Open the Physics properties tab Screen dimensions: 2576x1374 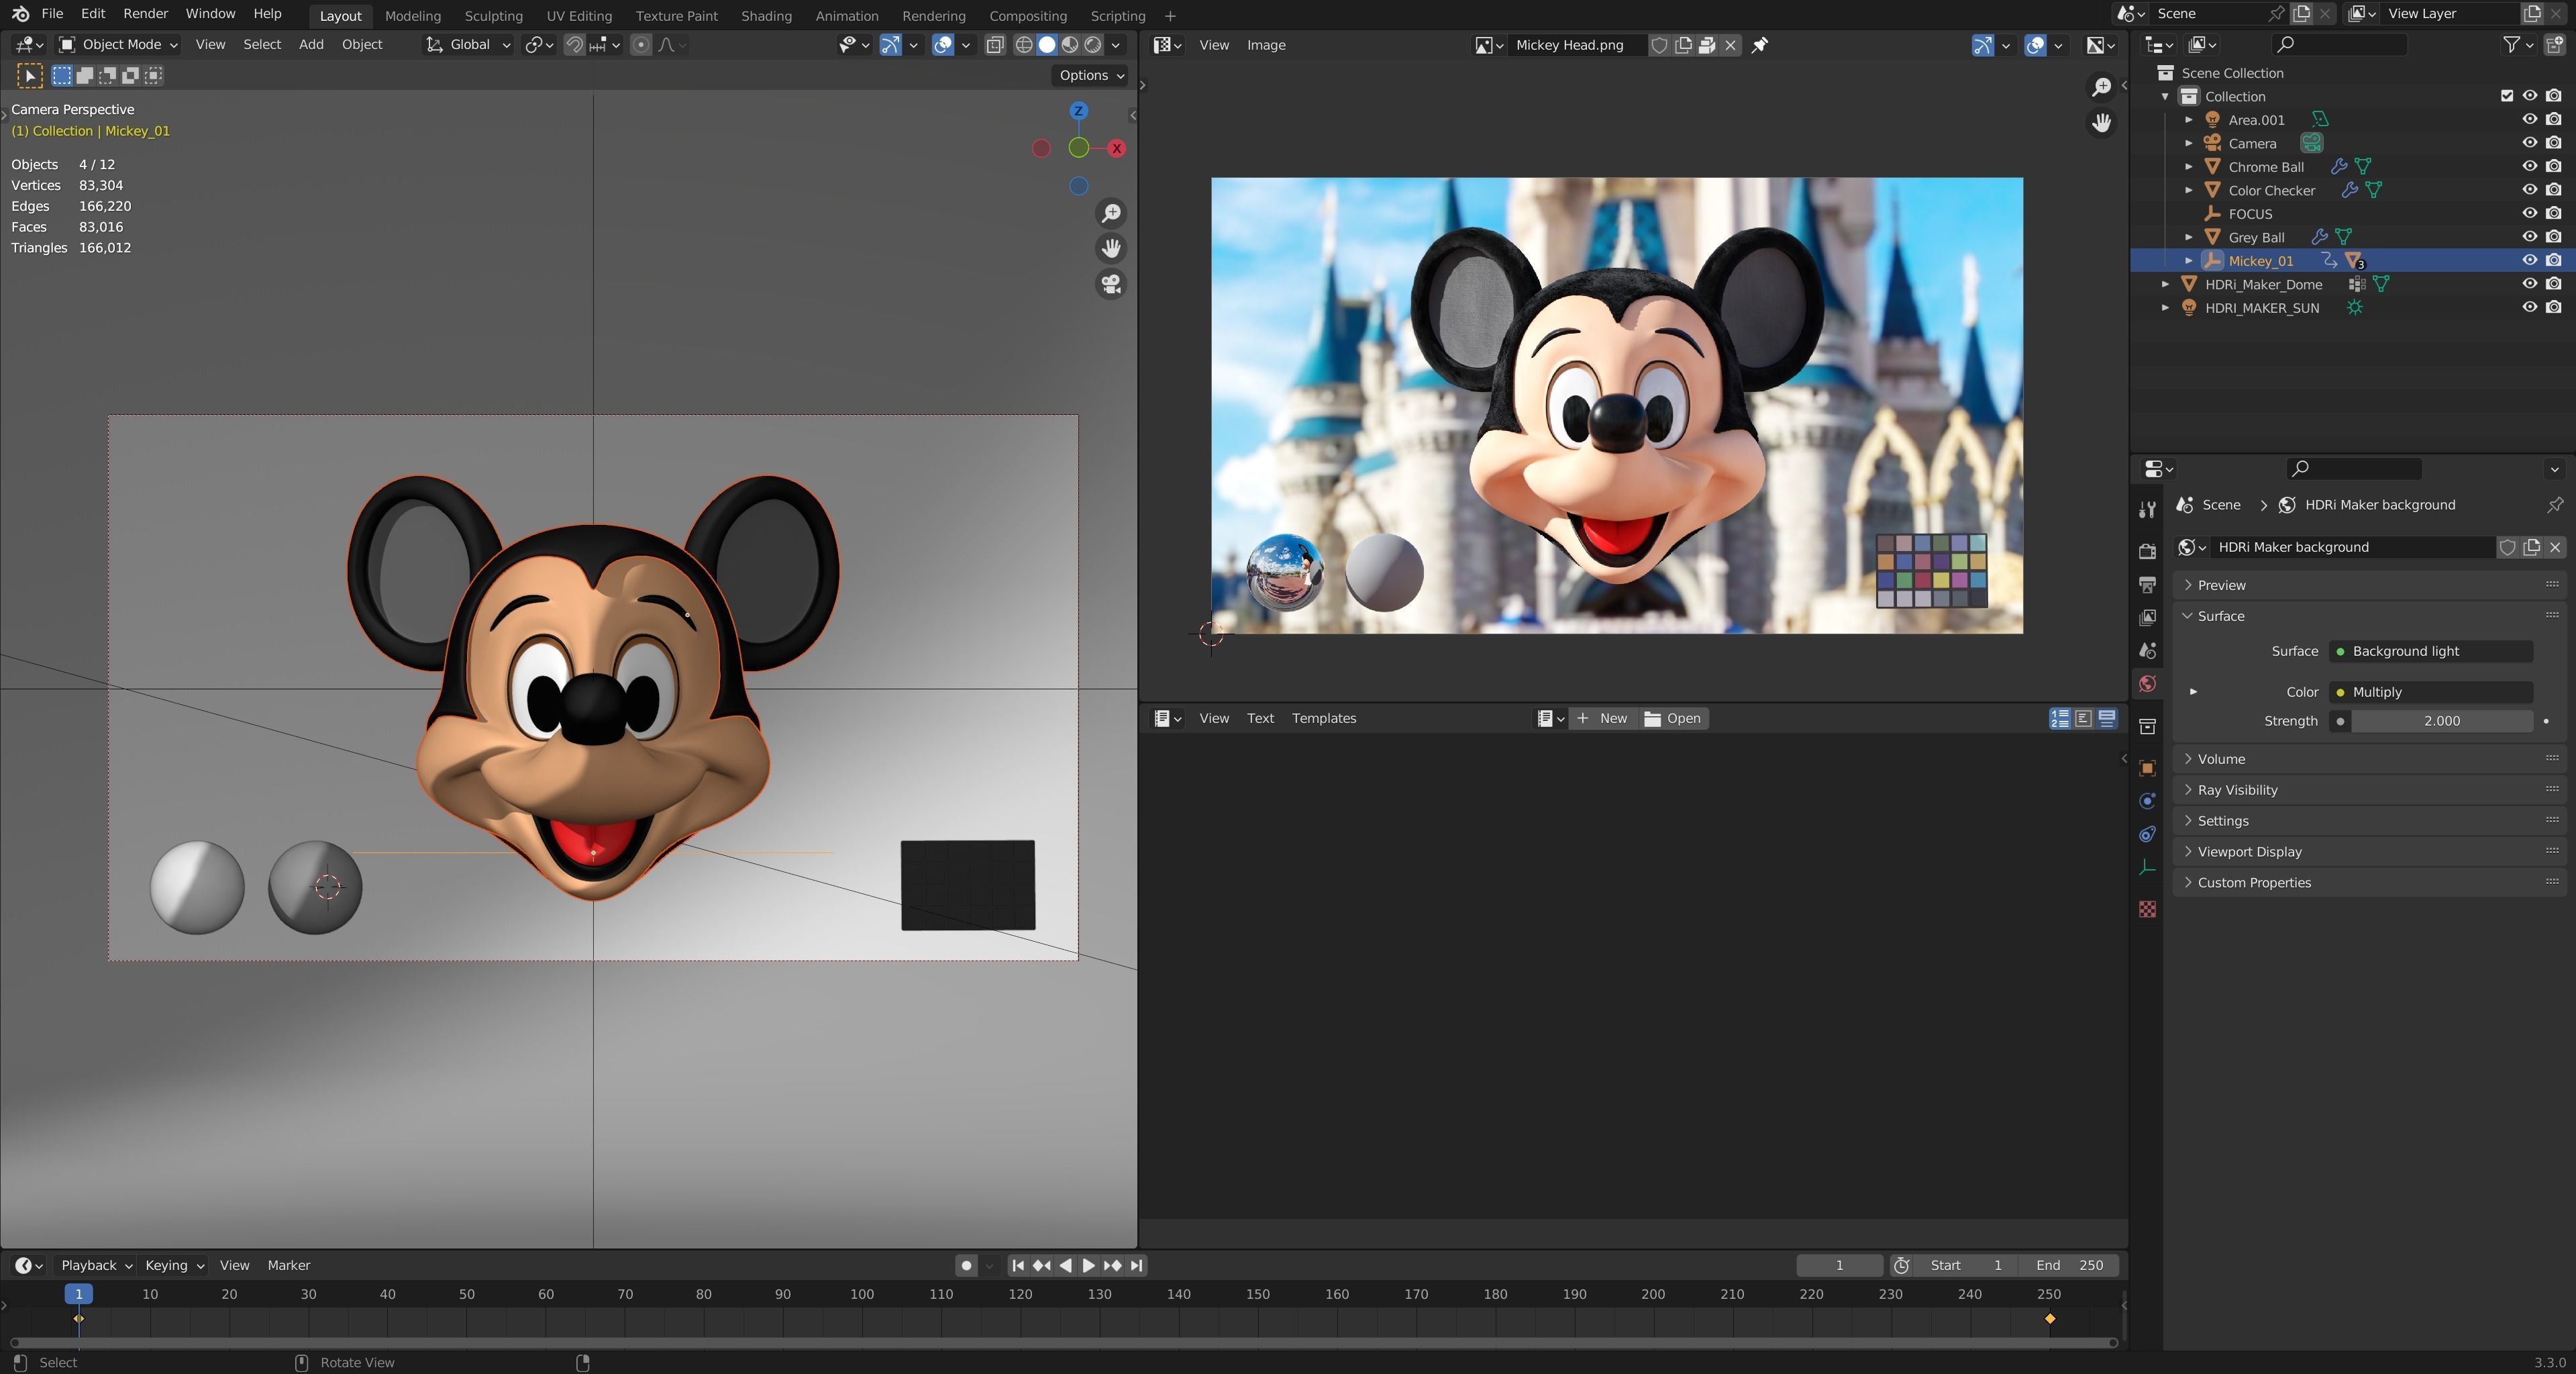(2147, 801)
